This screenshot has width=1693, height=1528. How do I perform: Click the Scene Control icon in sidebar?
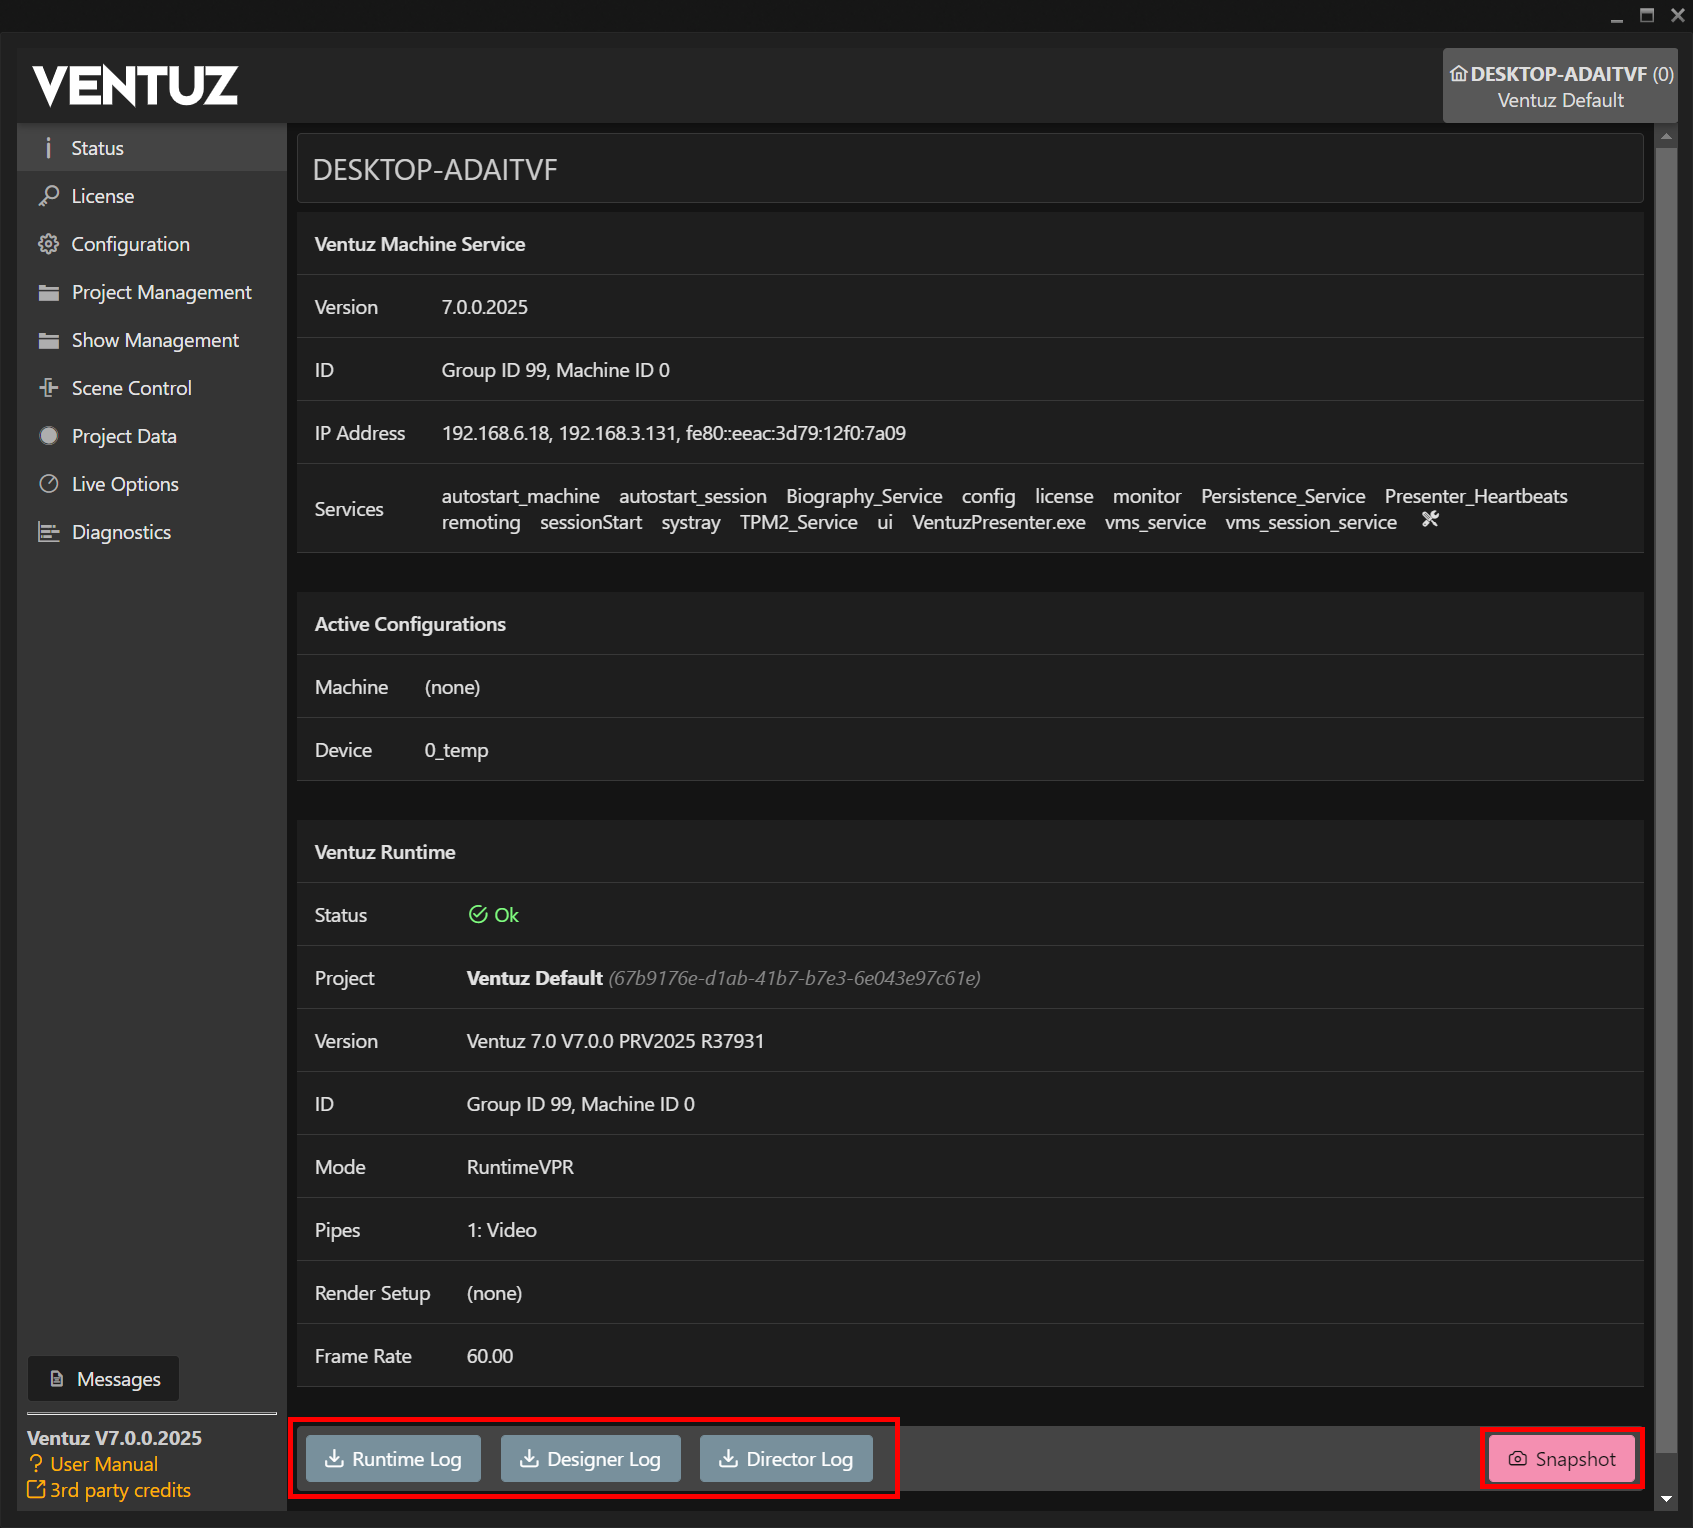point(48,388)
